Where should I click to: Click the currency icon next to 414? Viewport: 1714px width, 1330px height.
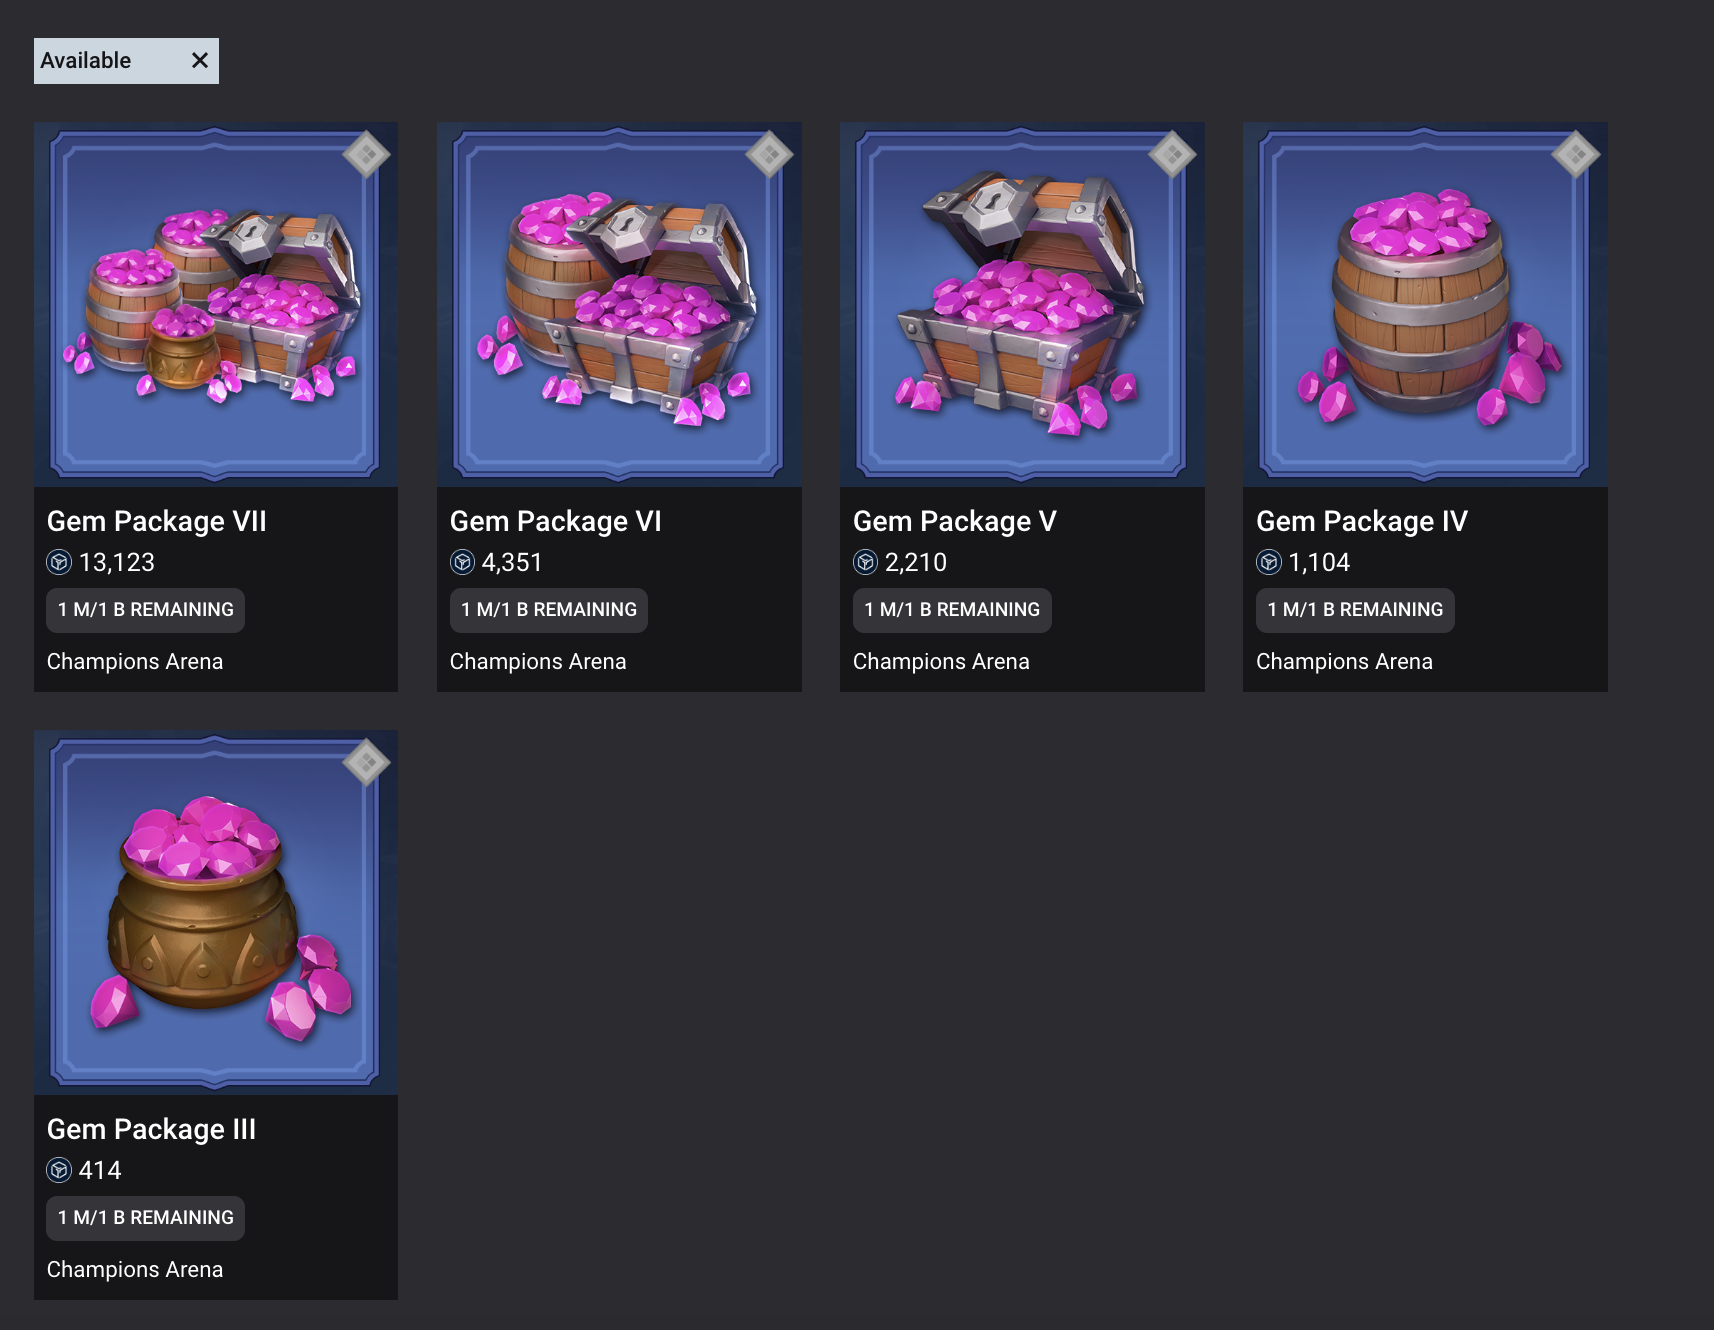click(59, 1170)
